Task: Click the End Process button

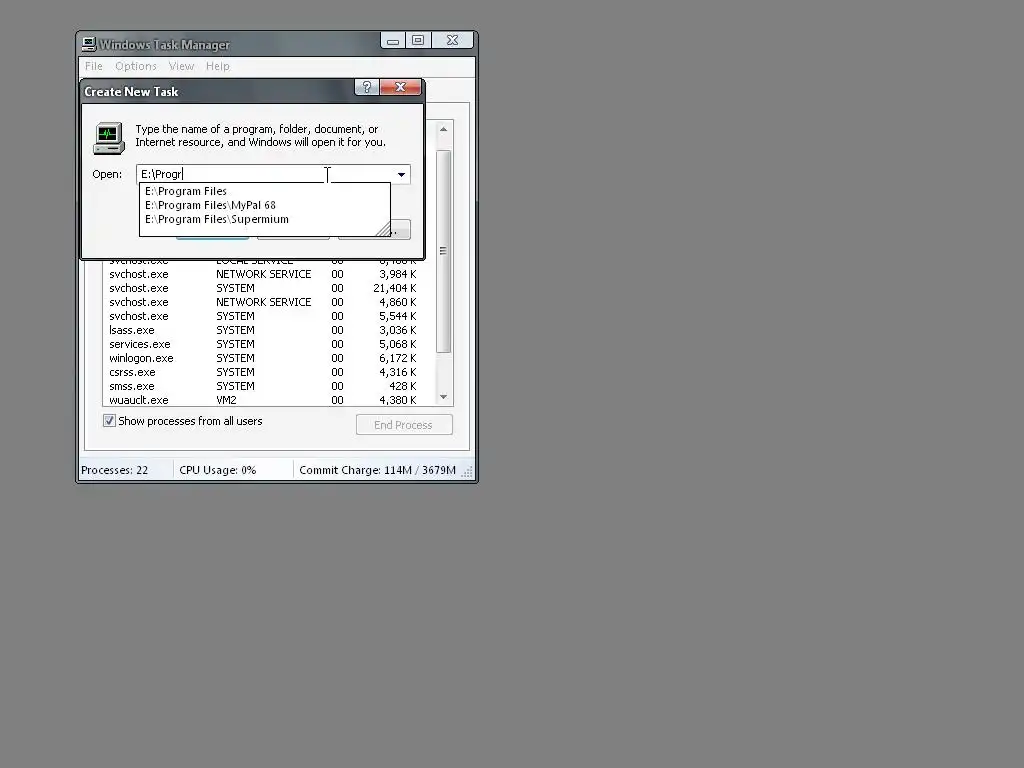Action: pyautogui.click(x=404, y=425)
